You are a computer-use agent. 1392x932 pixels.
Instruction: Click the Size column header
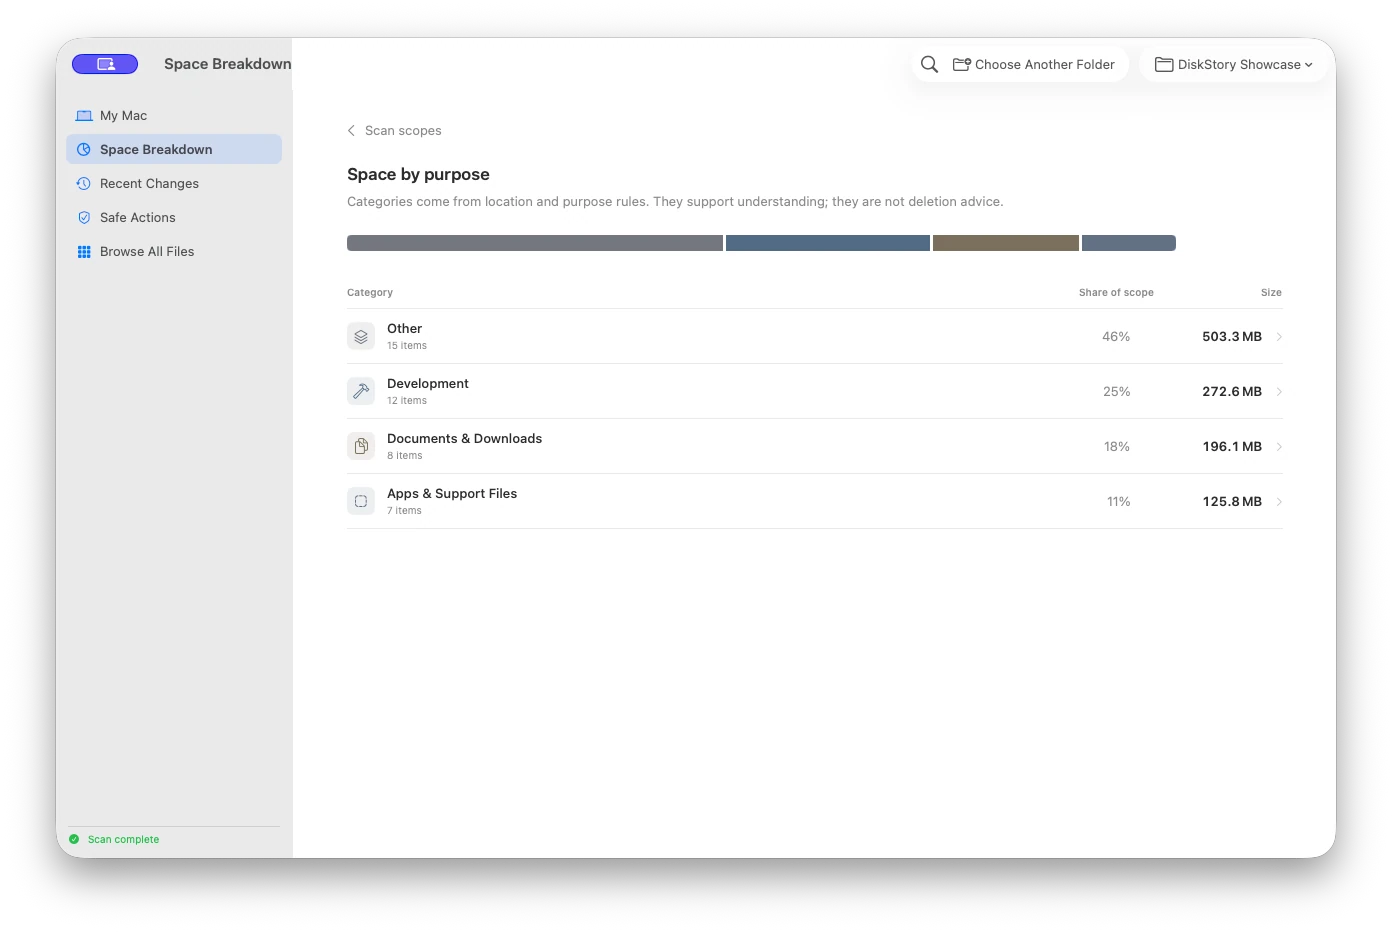tap(1271, 293)
